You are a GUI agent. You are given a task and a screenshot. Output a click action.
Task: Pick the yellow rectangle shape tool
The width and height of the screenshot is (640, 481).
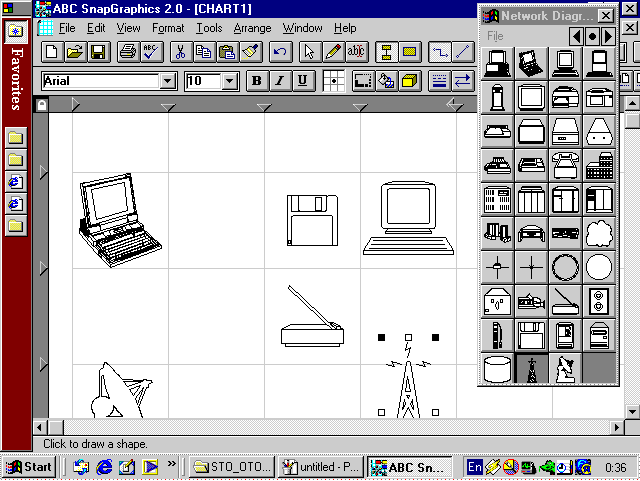coord(409,52)
